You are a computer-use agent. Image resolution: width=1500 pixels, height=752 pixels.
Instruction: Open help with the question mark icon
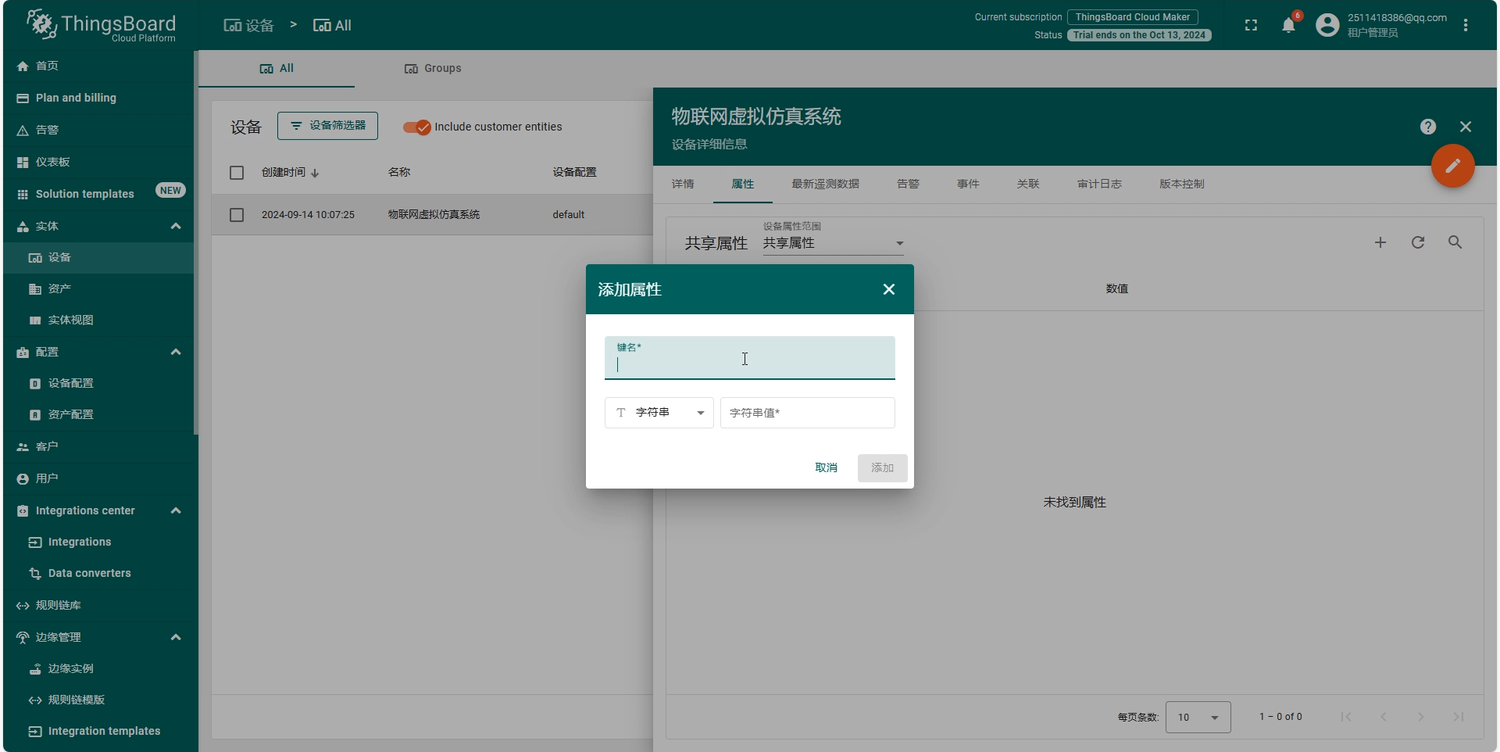(x=1428, y=127)
